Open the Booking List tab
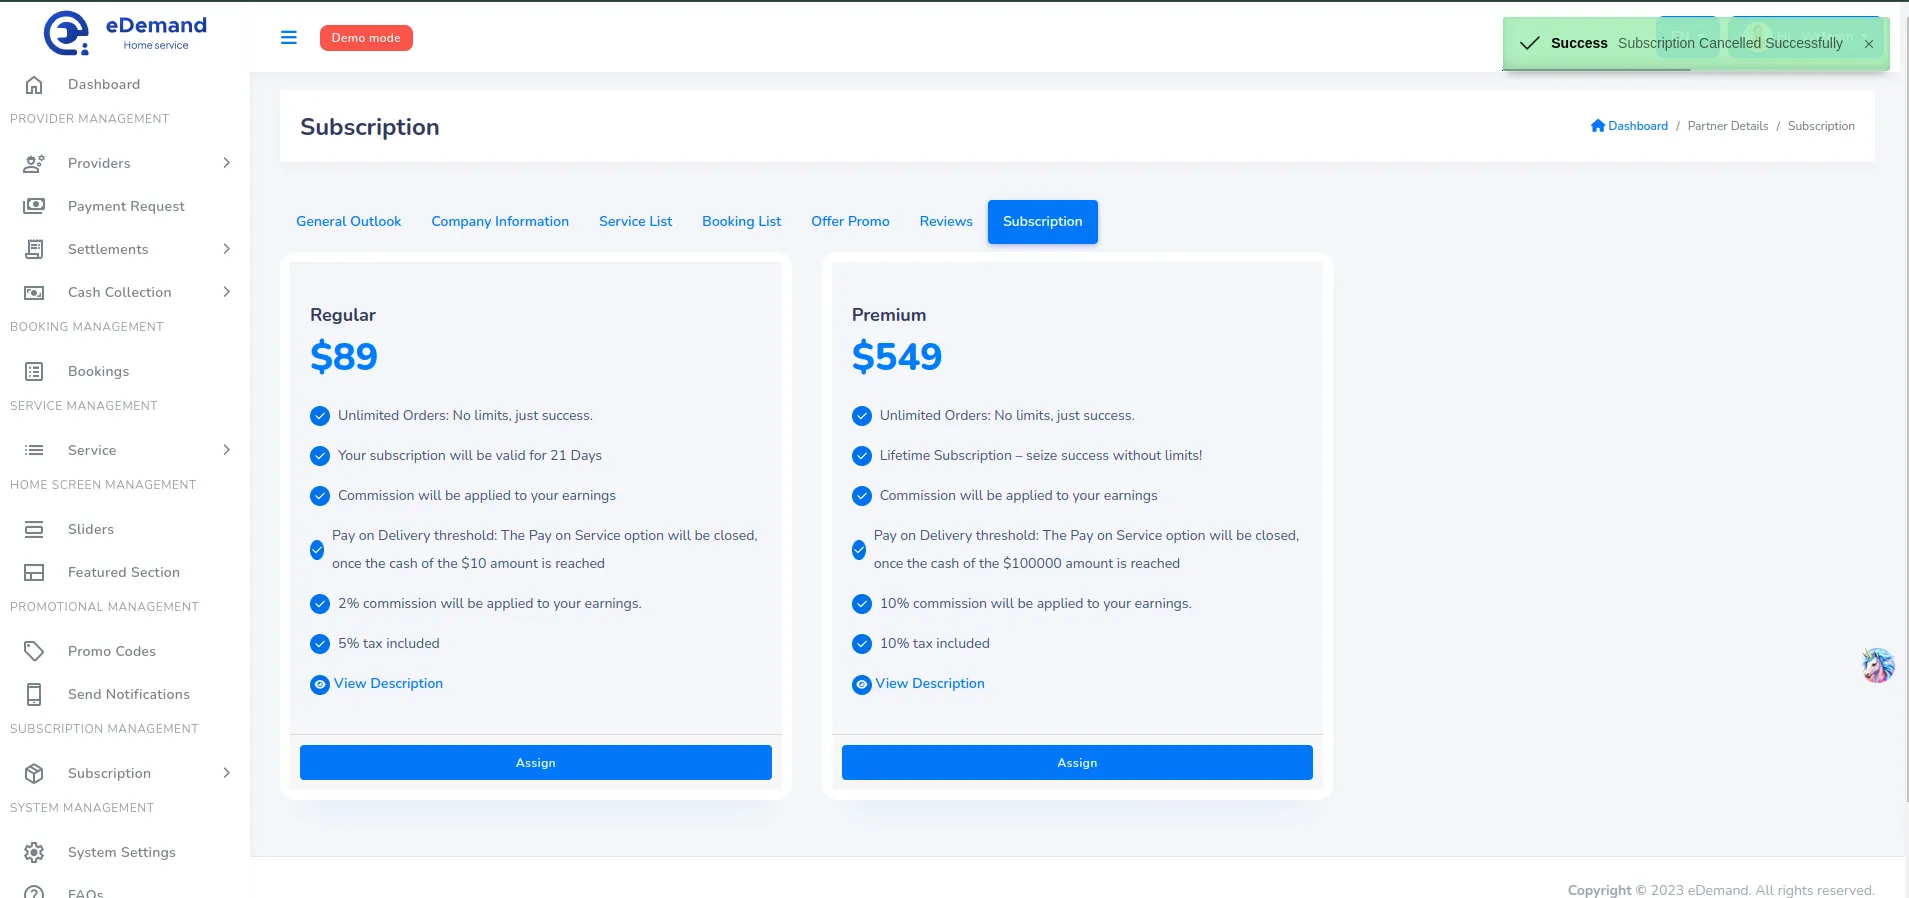1909x898 pixels. pyautogui.click(x=741, y=222)
